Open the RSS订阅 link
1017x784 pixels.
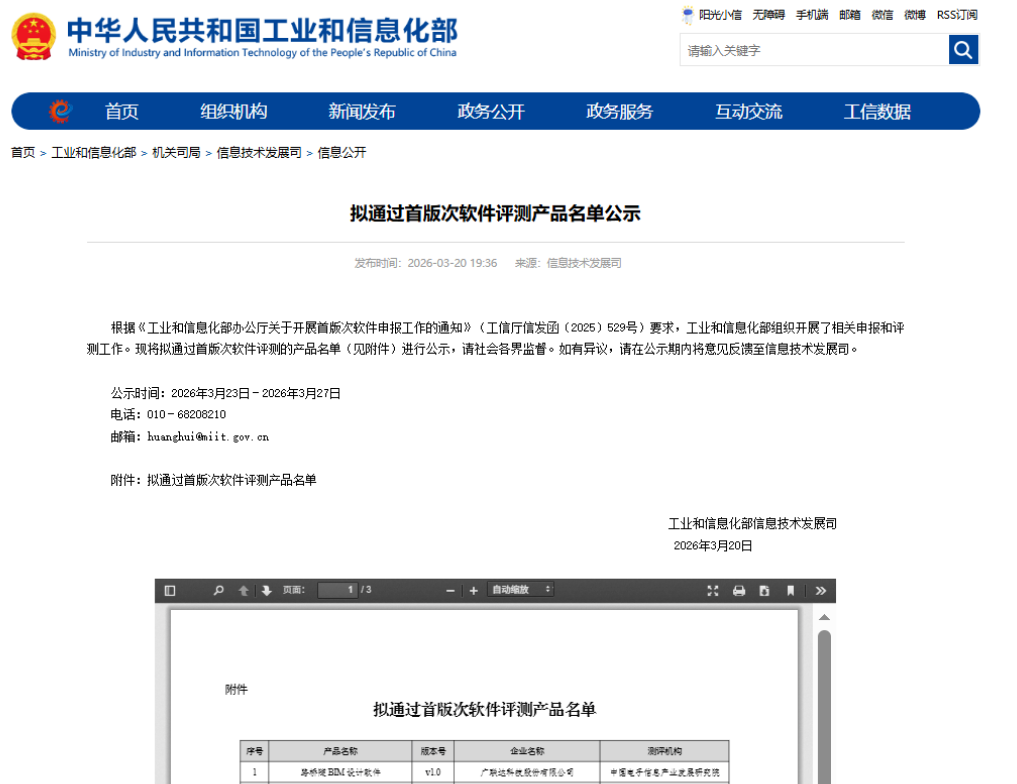coord(957,15)
